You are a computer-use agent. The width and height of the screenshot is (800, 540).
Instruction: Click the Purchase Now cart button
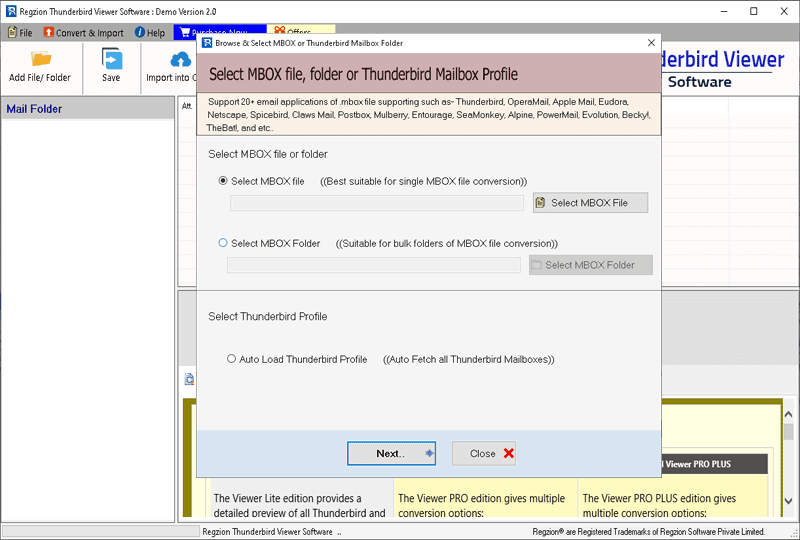186,32
